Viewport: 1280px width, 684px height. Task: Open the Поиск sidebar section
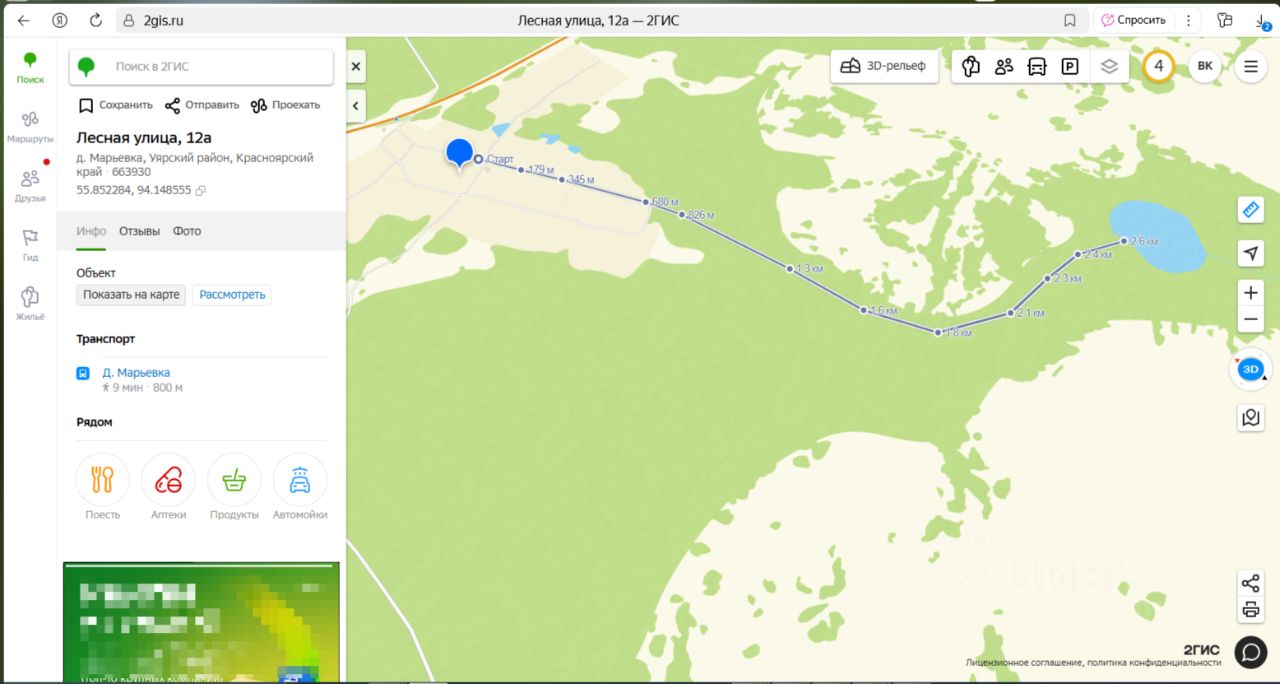click(x=30, y=68)
